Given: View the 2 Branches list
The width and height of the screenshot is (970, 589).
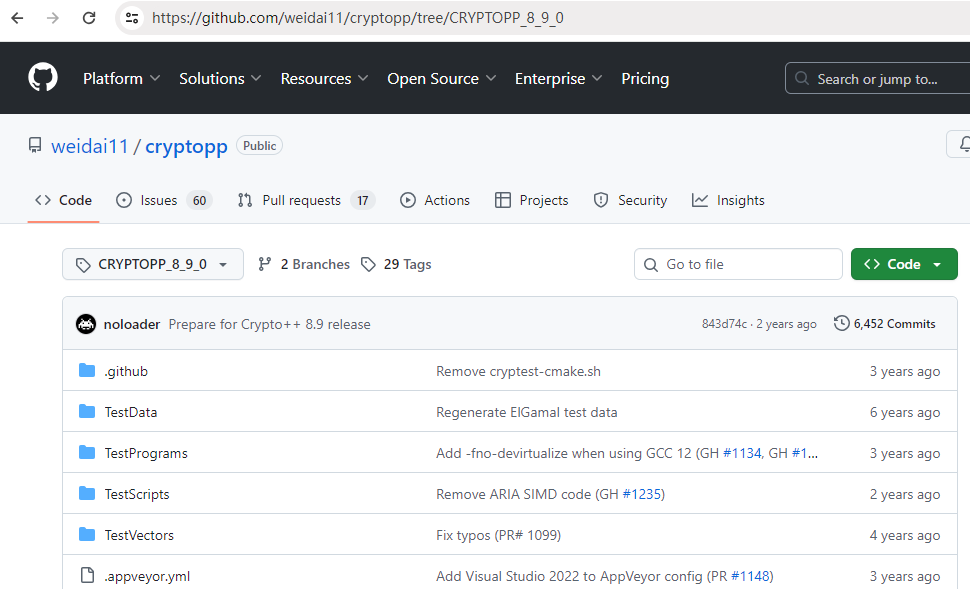Looking at the screenshot, I should pyautogui.click(x=304, y=264).
